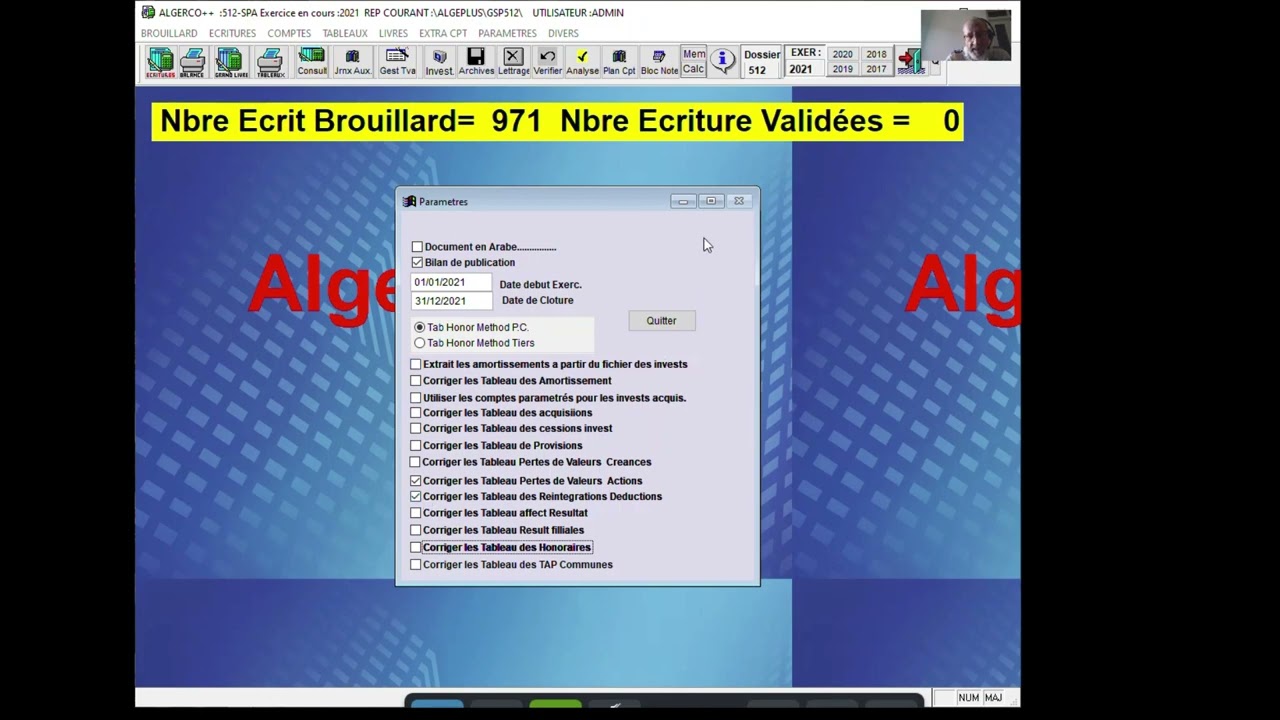
Task: Check Utiliser les comptes parametrés checkbox
Action: coord(416,398)
